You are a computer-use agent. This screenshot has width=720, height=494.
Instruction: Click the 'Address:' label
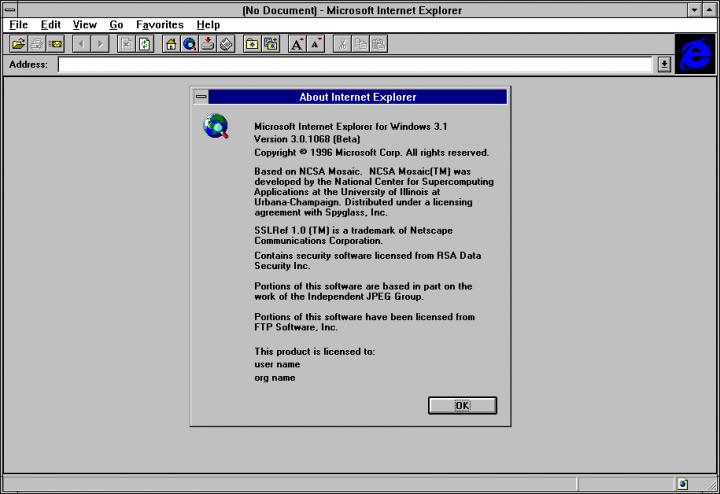point(28,64)
